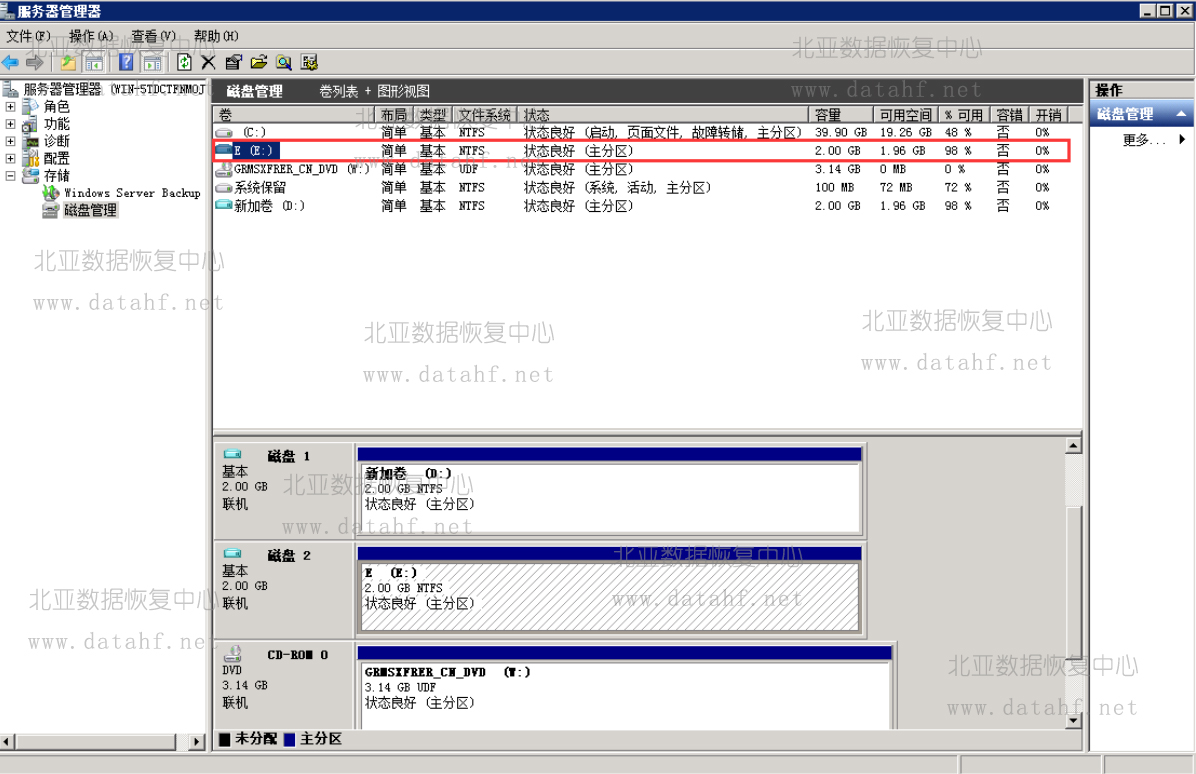Click the 磁盘管理 tree node icon
The height and width of the screenshot is (774, 1196).
pyautogui.click(x=50, y=210)
